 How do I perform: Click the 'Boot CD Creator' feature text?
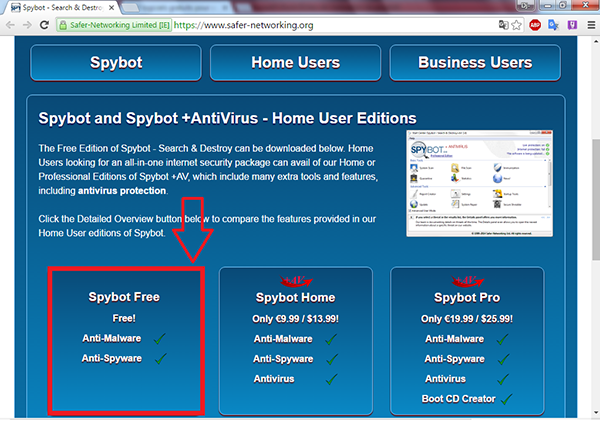[458, 399]
